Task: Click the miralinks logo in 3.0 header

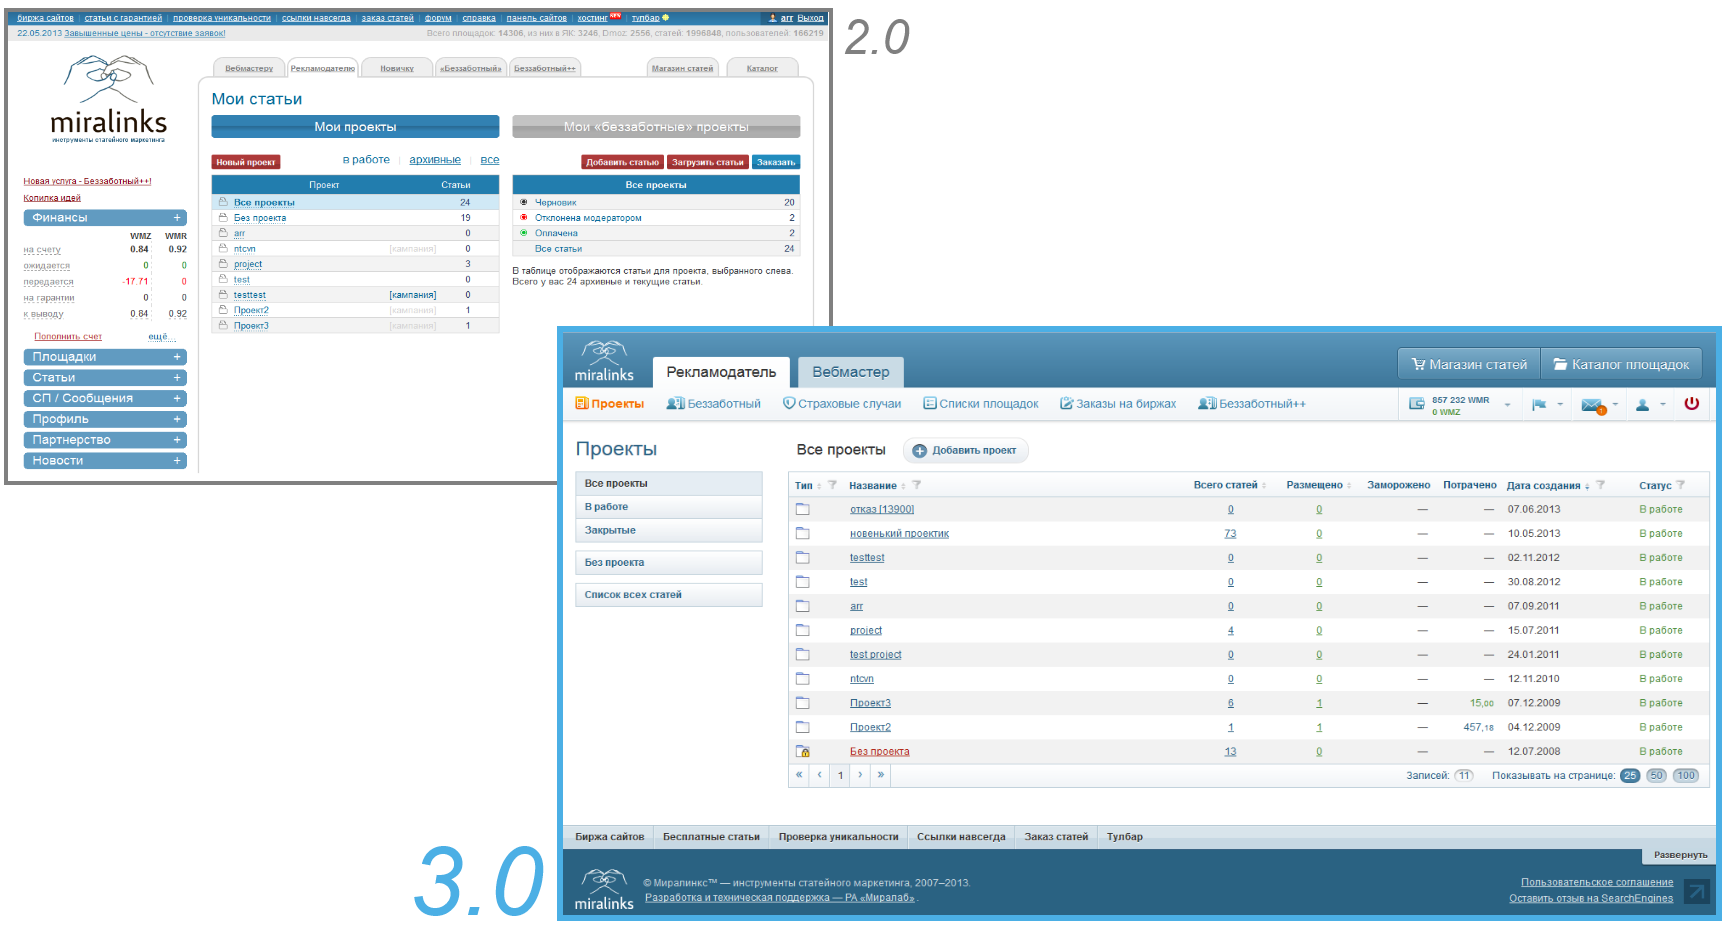Action: [x=604, y=361]
